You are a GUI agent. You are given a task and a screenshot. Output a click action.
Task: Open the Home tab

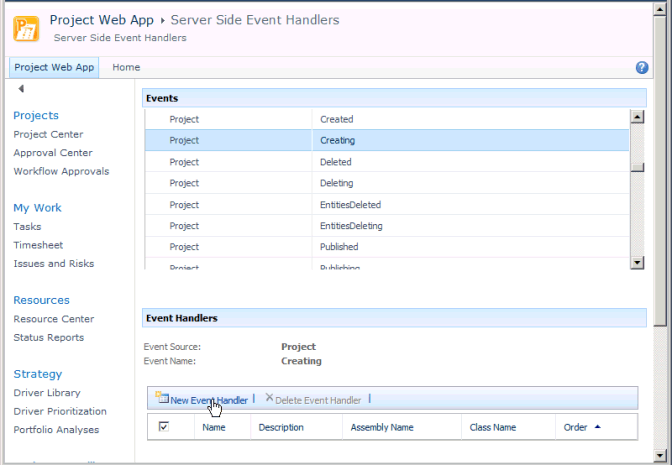[x=126, y=67]
